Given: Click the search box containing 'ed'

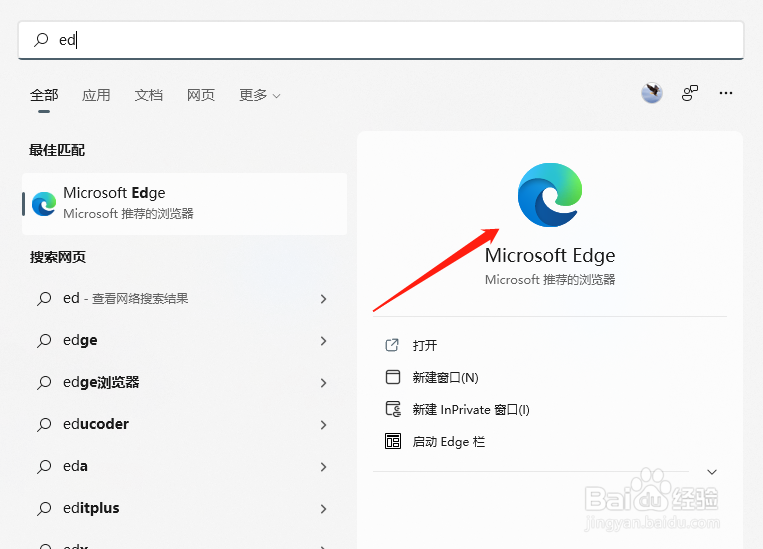Looking at the screenshot, I should 381,40.
